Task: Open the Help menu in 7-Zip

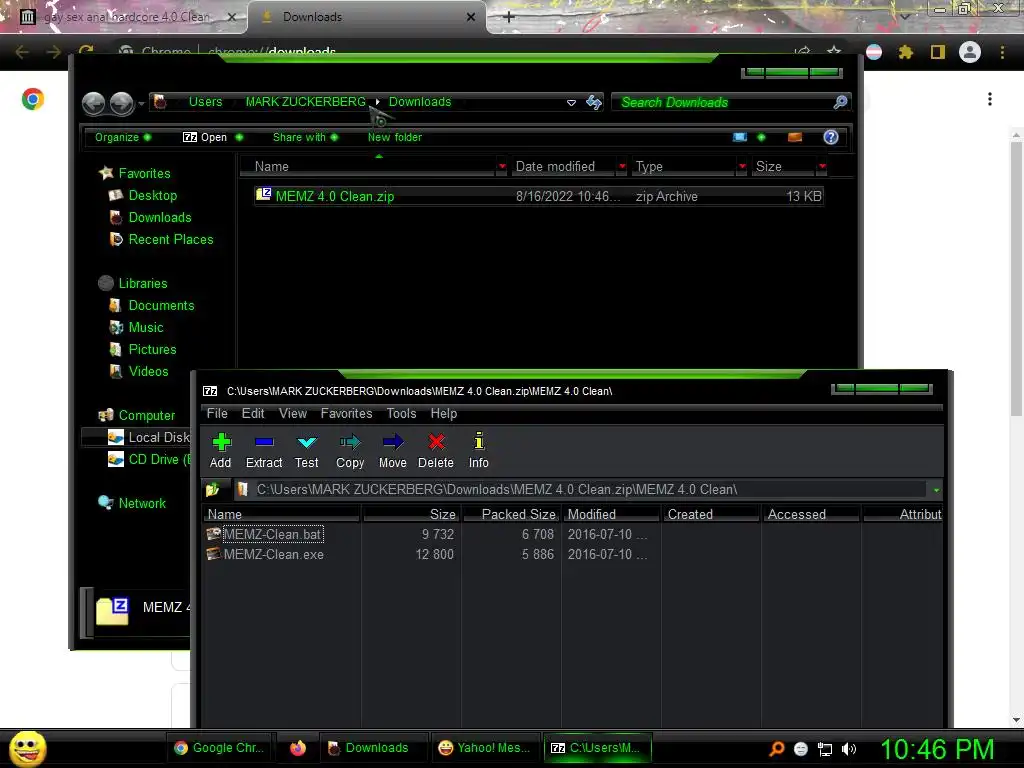Action: (443, 413)
